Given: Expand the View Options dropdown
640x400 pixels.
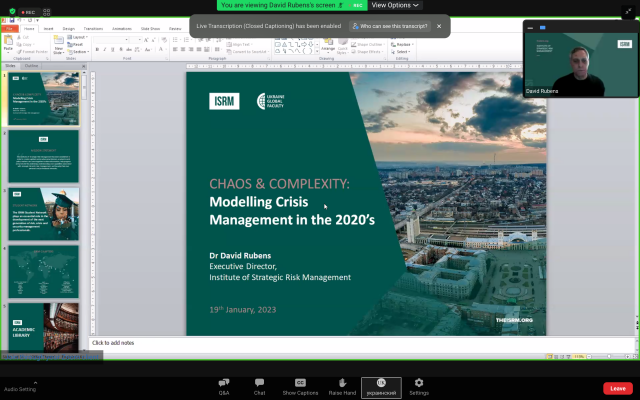Looking at the screenshot, I should pyautogui.click(x=396, y=5).
